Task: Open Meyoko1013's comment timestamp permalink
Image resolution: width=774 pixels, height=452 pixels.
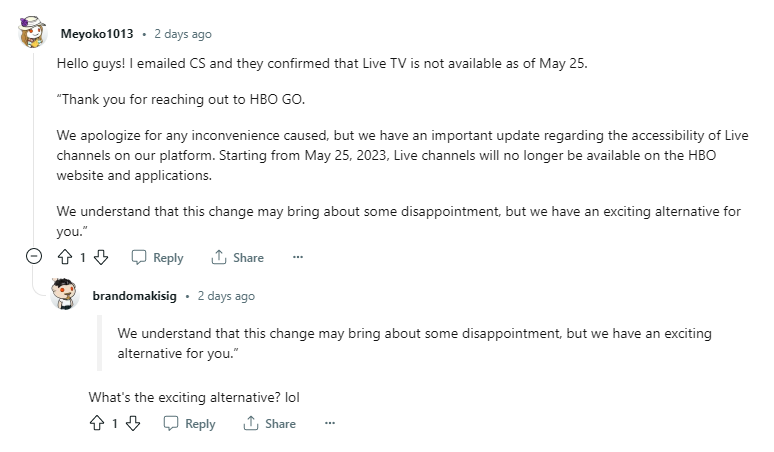Action: click(184, 34)
